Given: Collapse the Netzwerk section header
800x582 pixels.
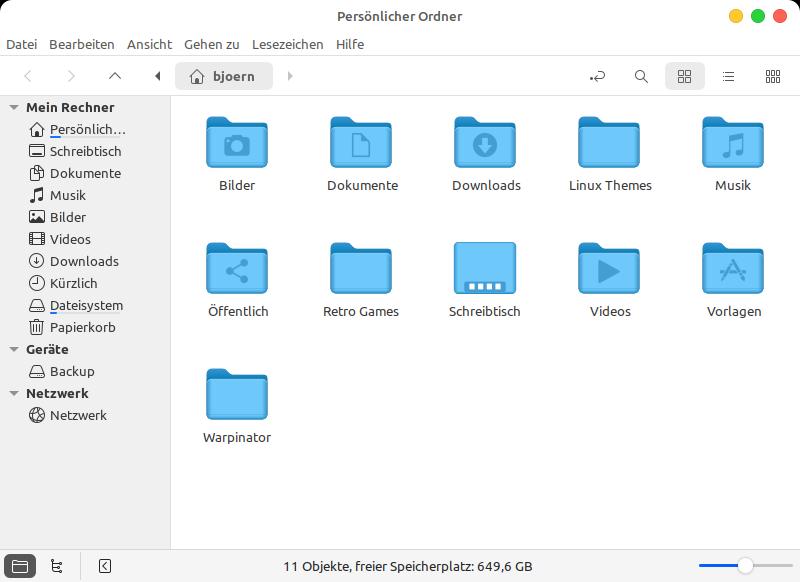Looking at the screenshot, I should [x=14, y=394].
